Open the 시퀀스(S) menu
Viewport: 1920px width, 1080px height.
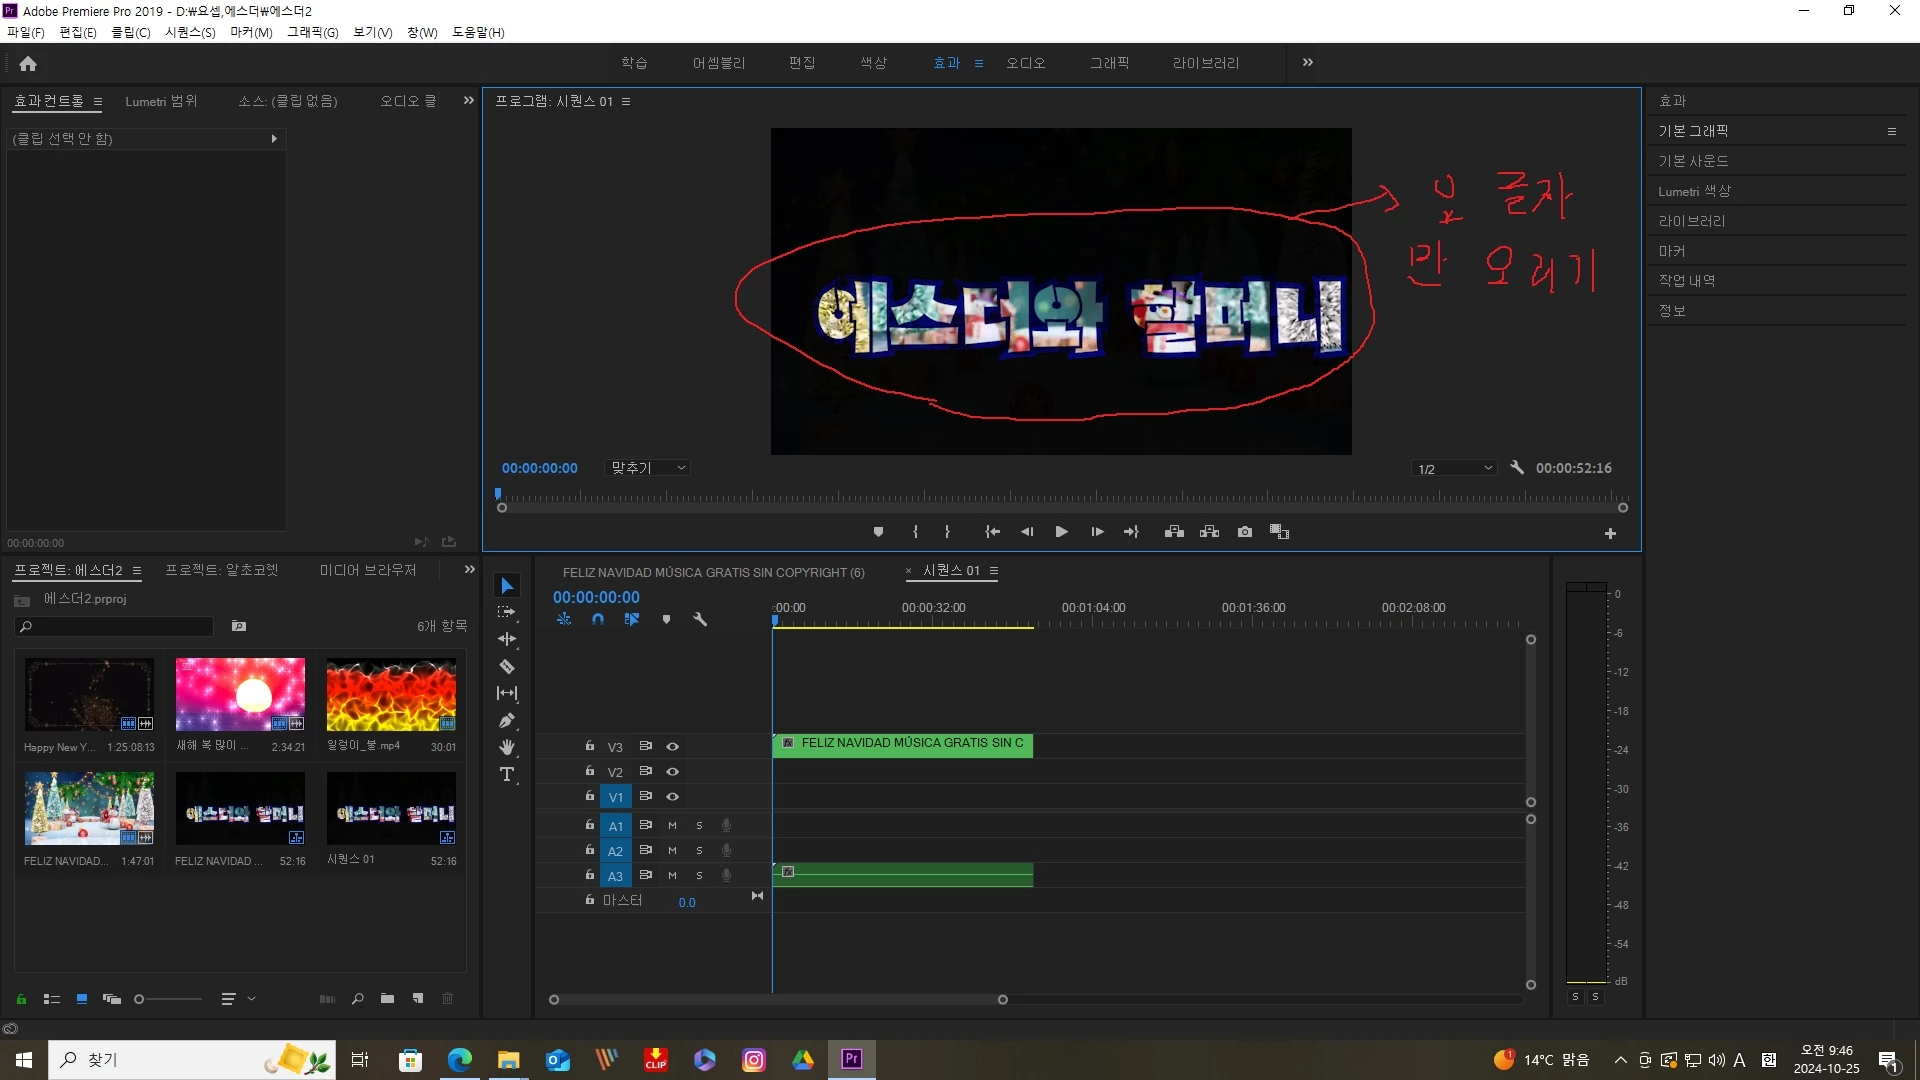pos(190,32)
